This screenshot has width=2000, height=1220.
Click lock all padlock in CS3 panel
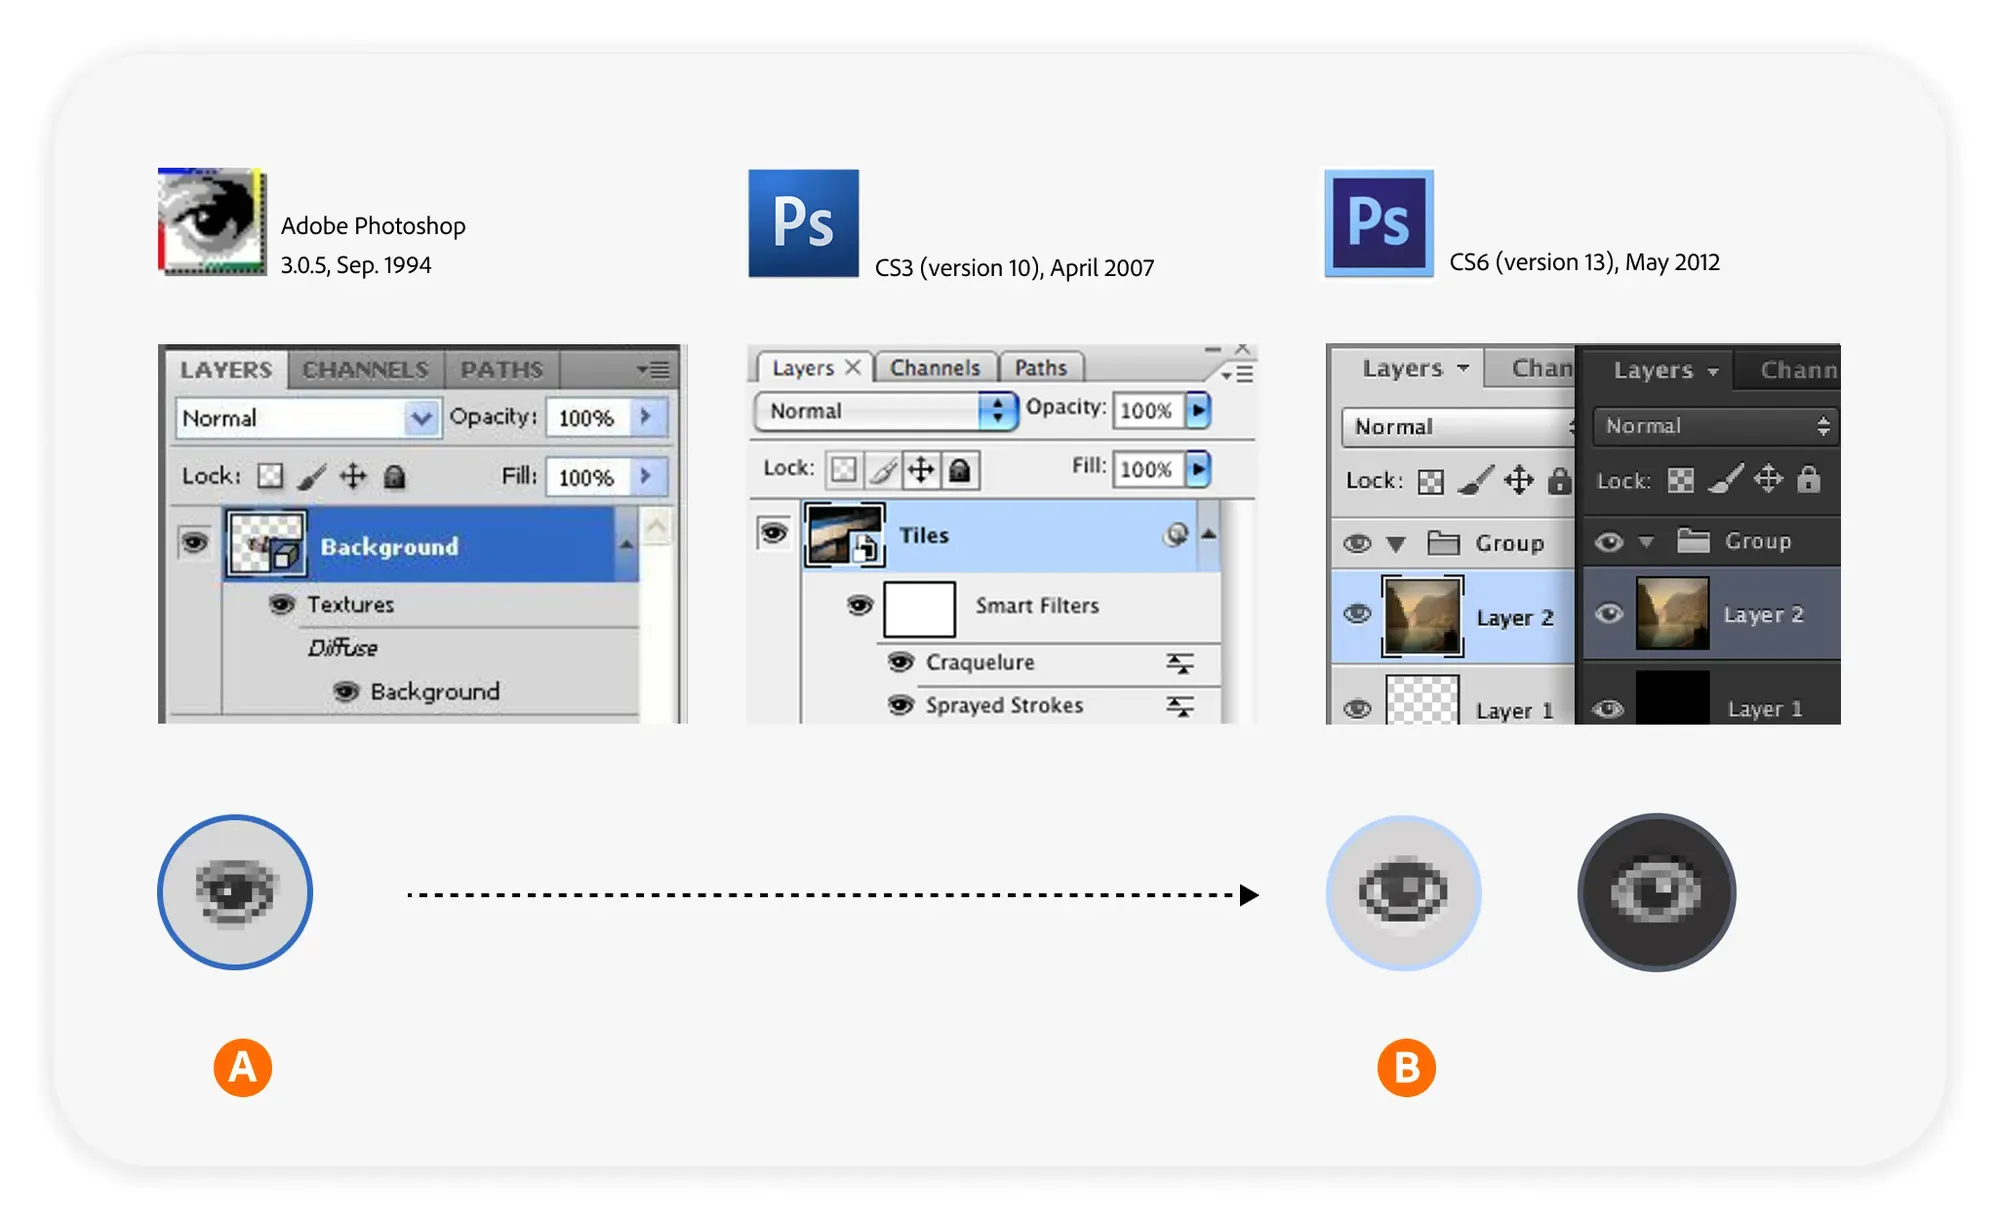[959, 469]
